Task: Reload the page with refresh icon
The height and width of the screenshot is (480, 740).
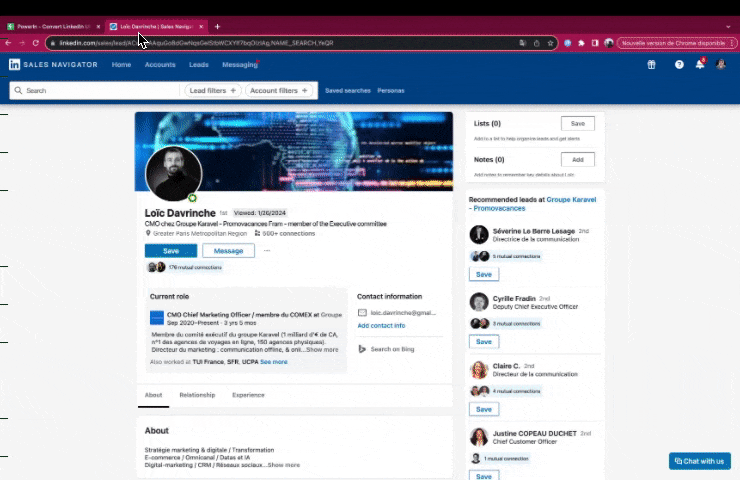Action: [36, 43]
